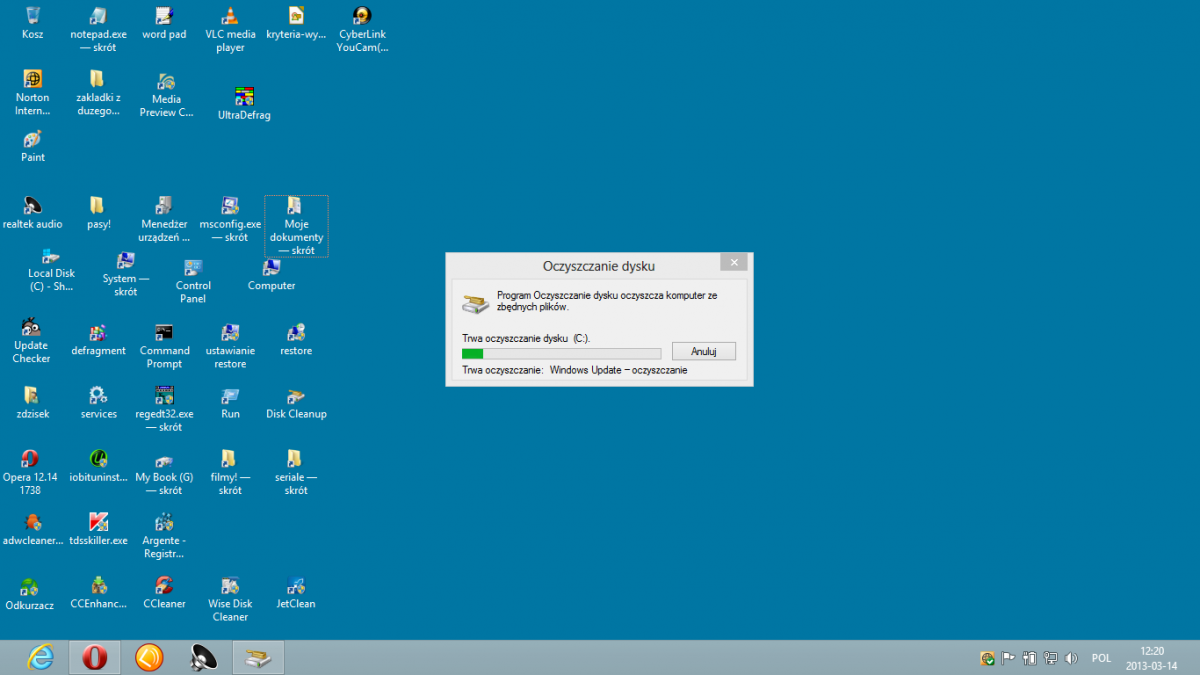
Task: Open CyberLink YouCam desktop icon
Action: point(362,15)
